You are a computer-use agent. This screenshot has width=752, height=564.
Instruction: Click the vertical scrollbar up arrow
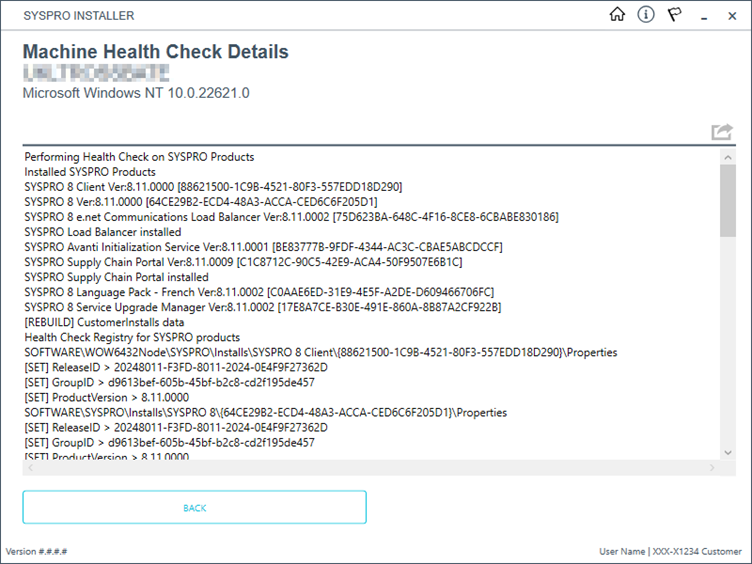point(727,156)
